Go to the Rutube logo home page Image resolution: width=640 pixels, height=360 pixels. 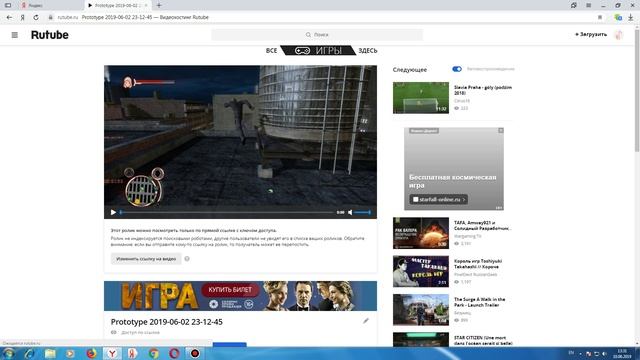(50, 35)
